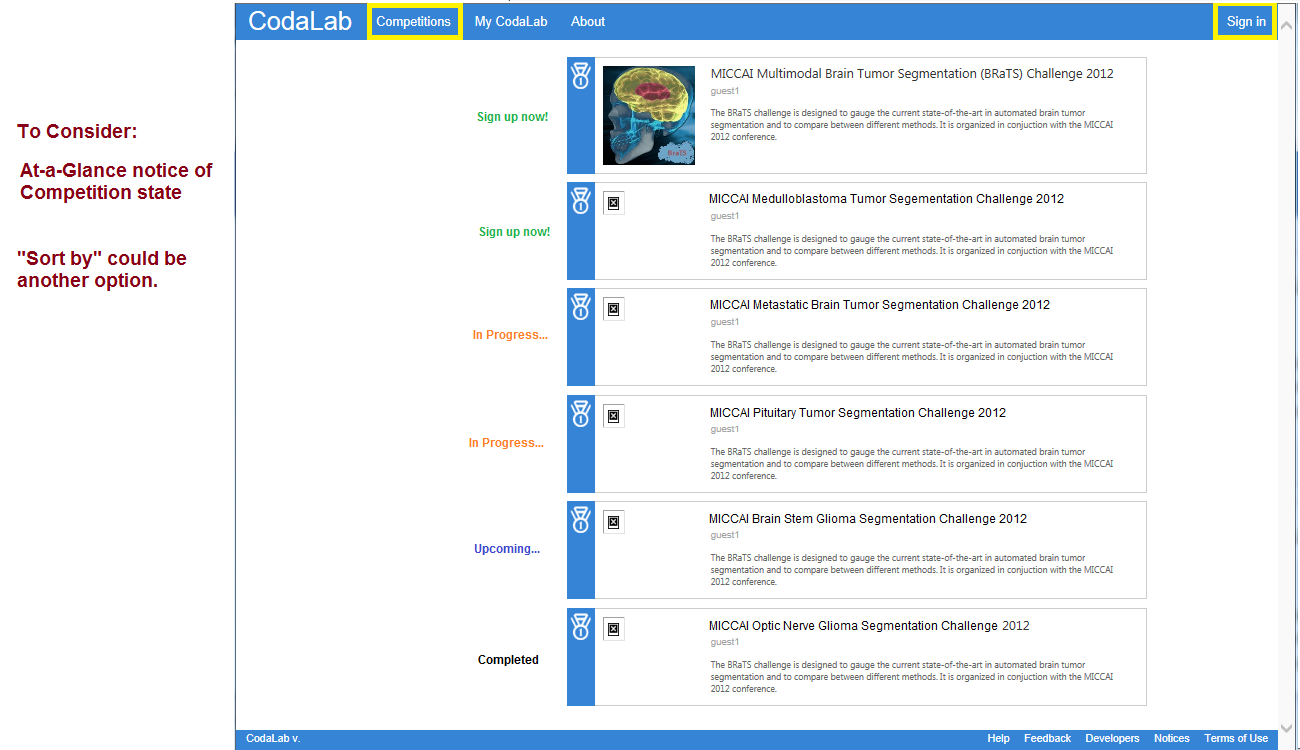Click 'guest1' under BRaTS Challenge title

pos(725,91)
